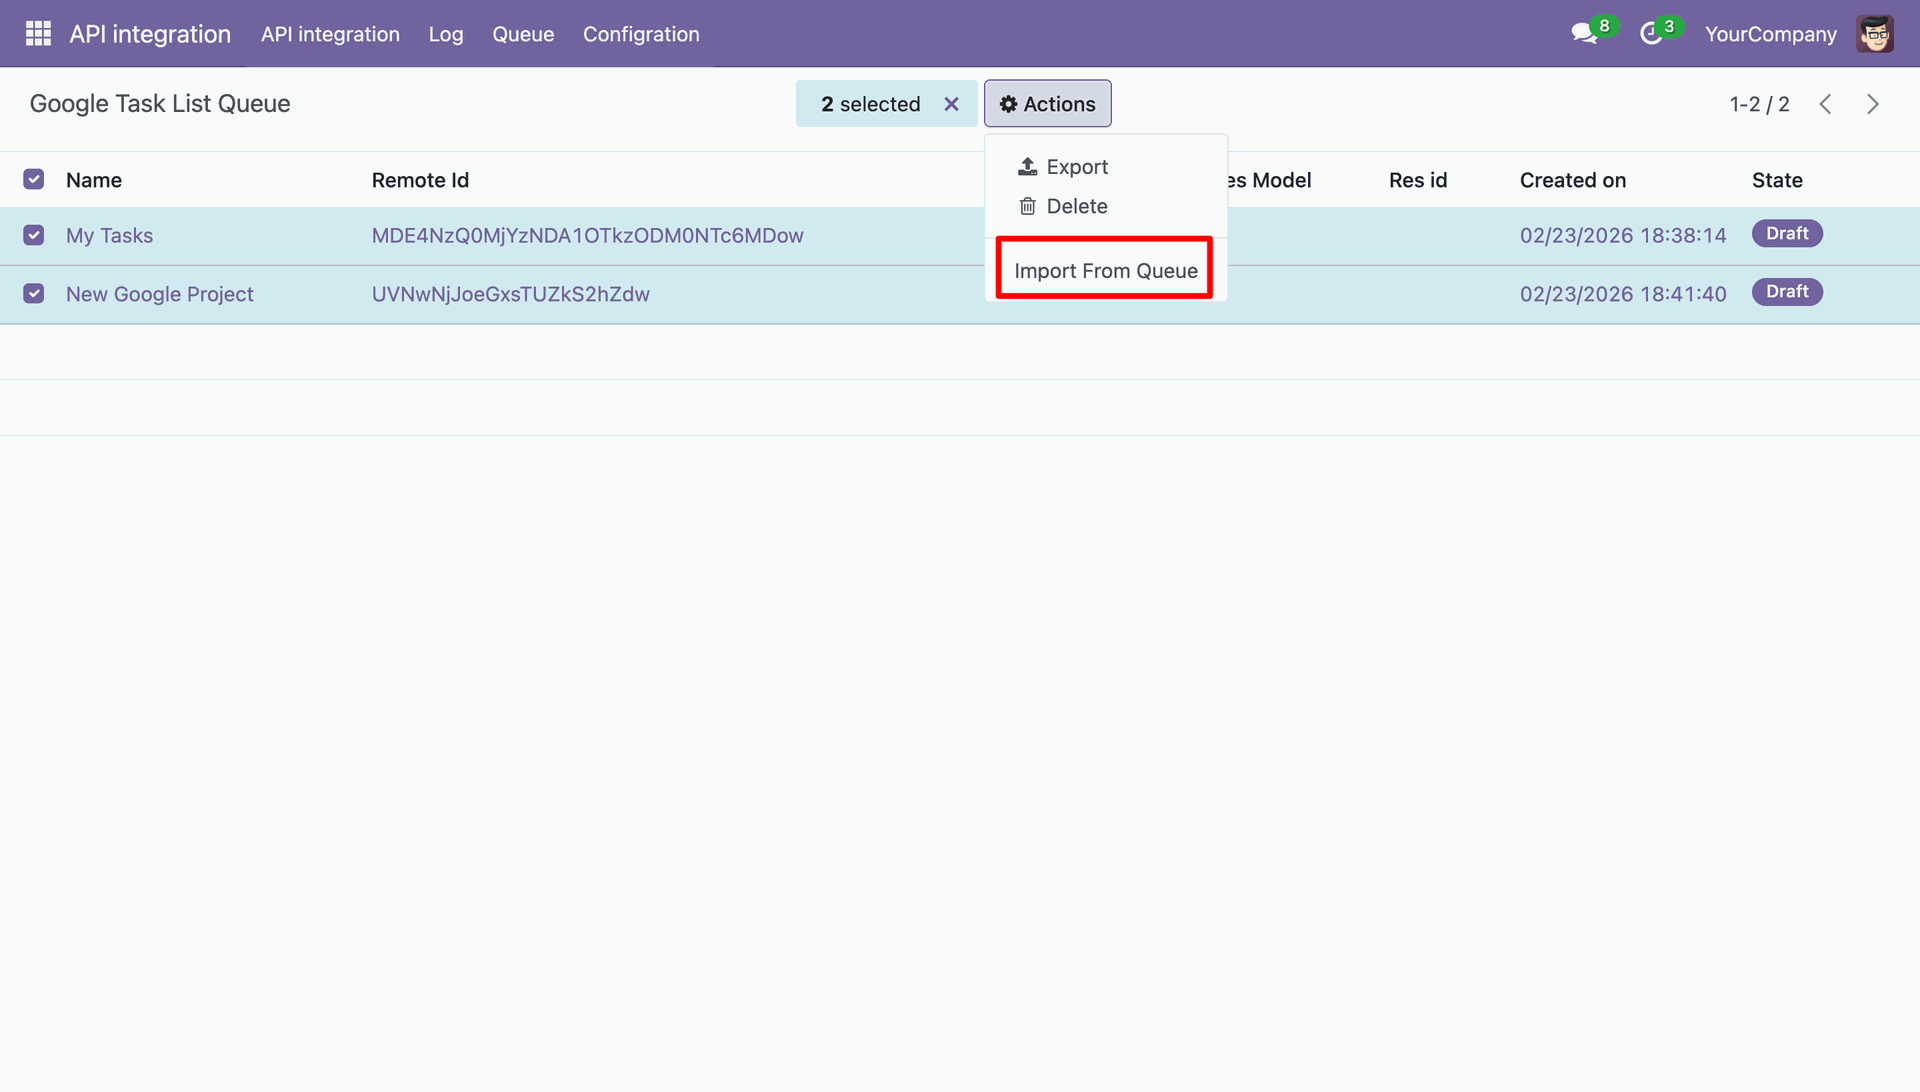1920x1092 pixels.
Task: Toggle the select-all header checkbox
Action: tap(34, 180)
